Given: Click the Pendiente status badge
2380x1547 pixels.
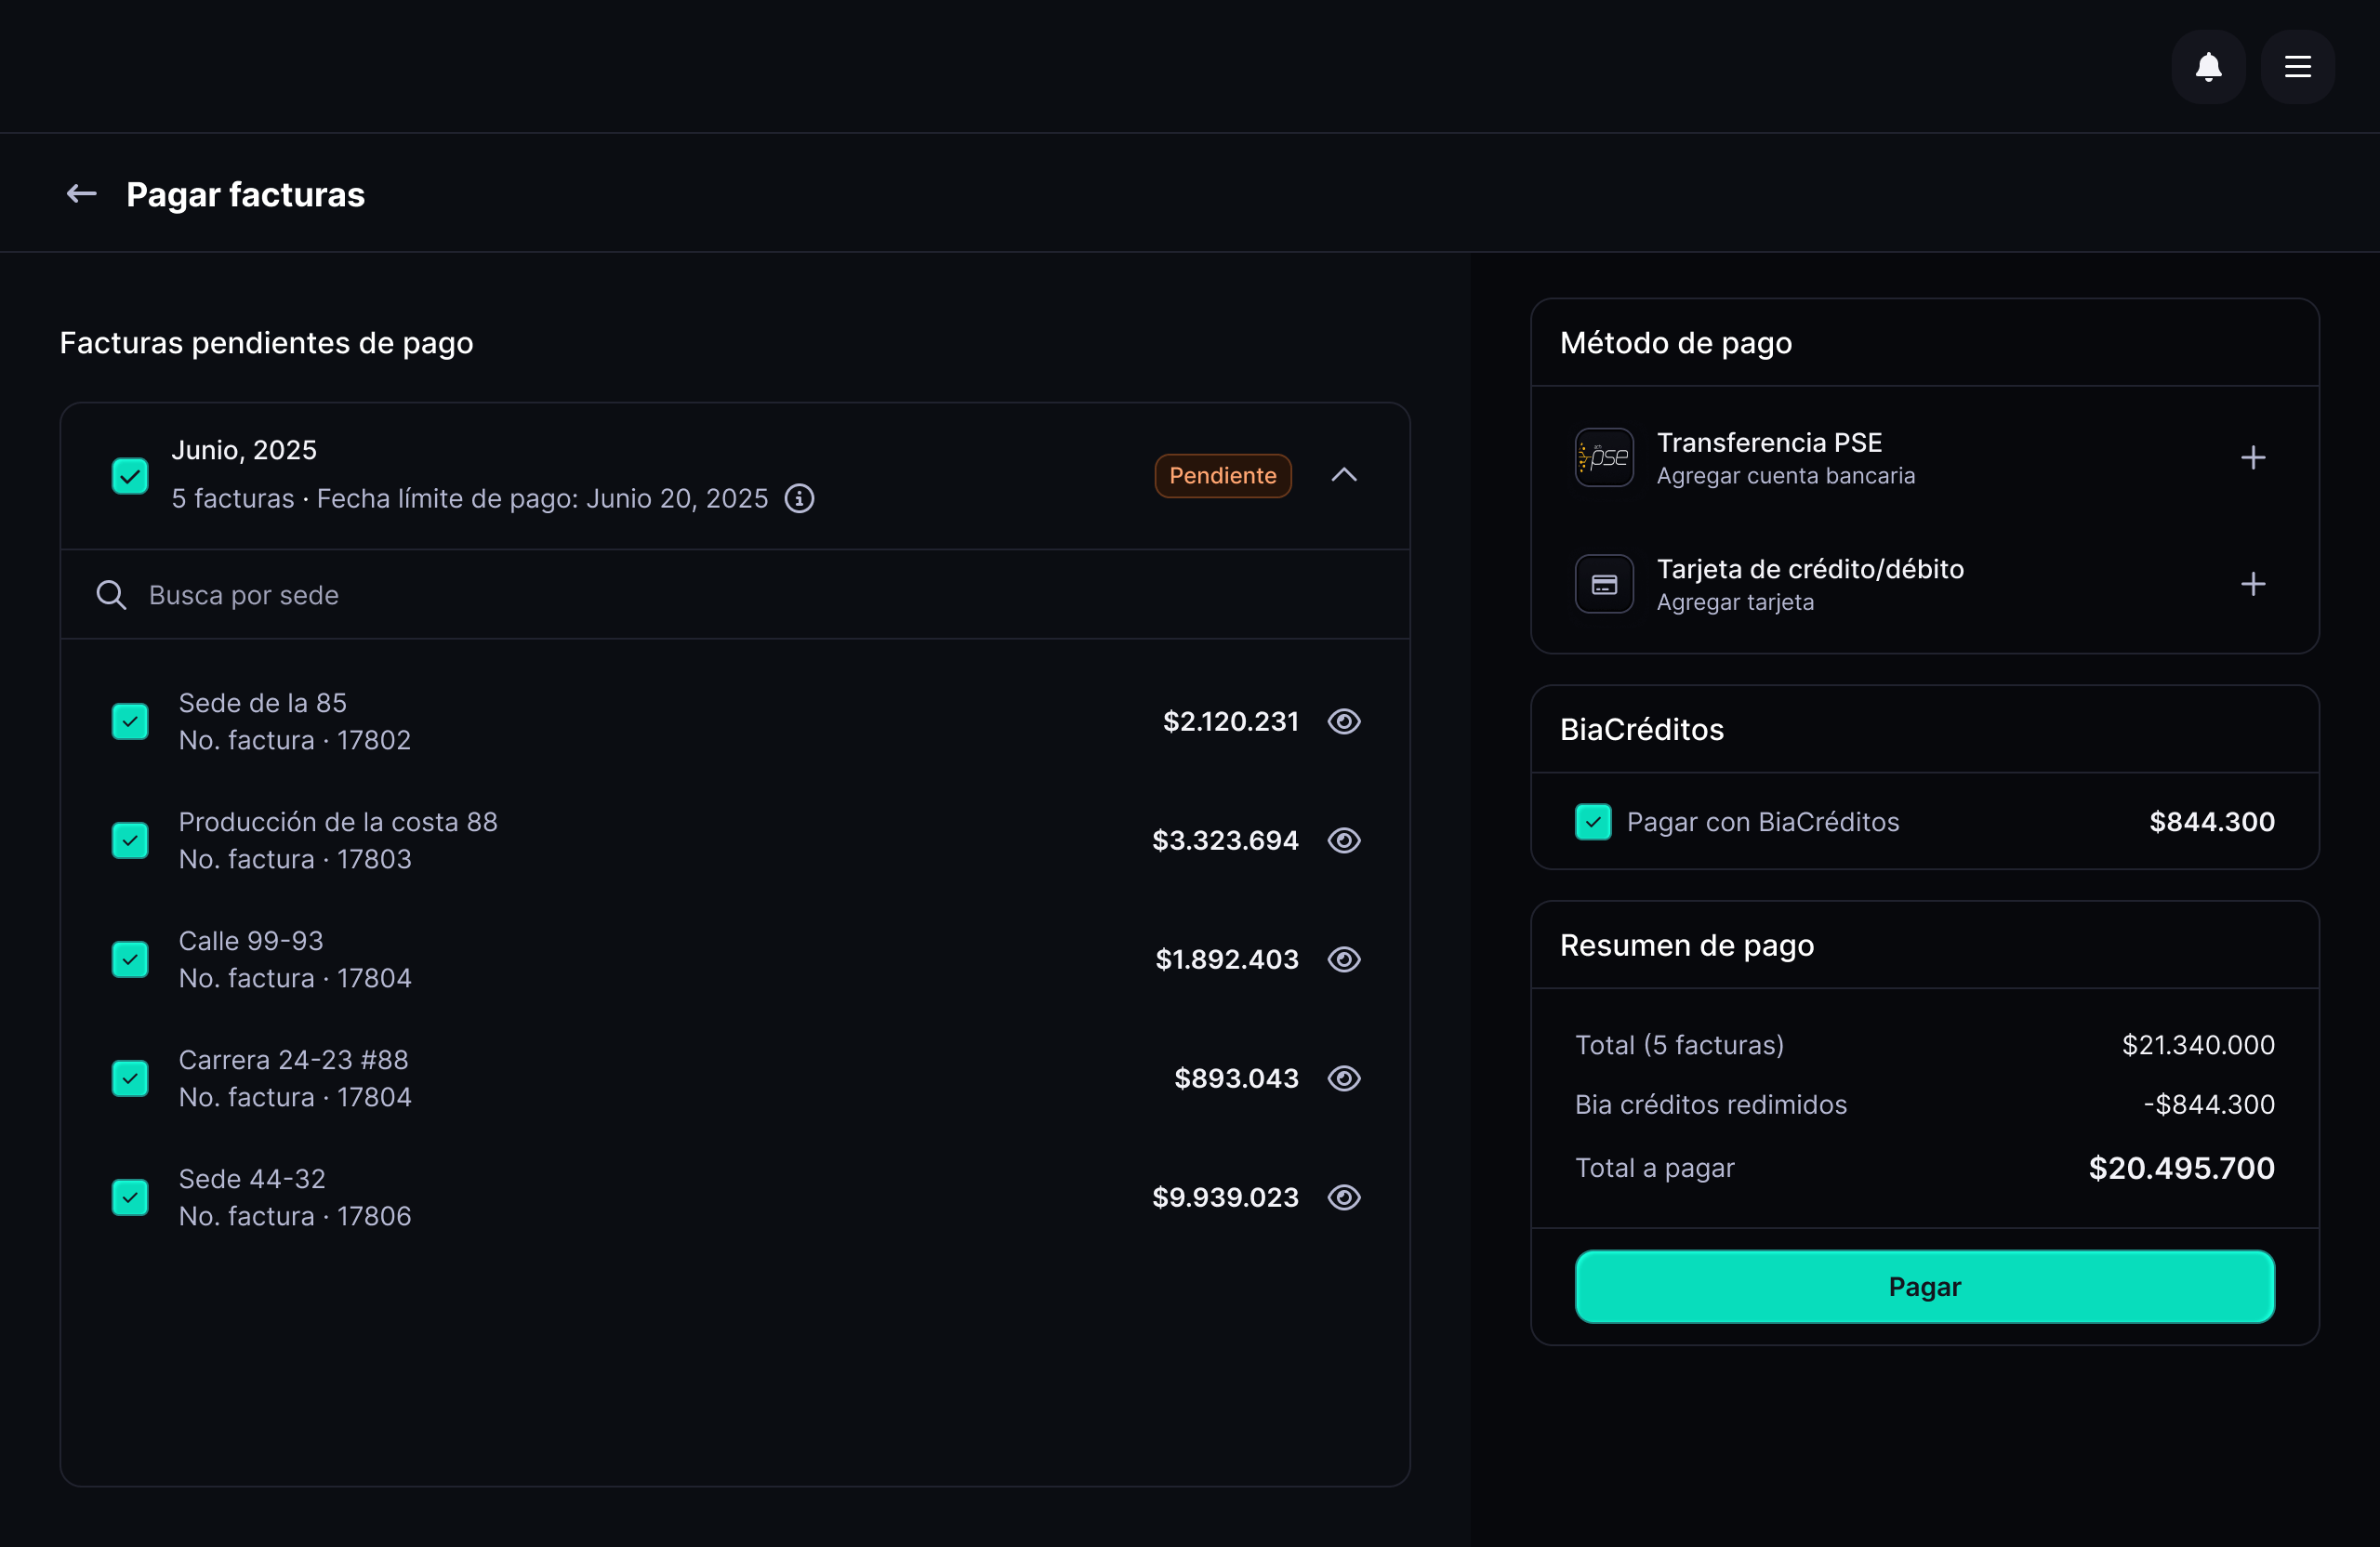Looking at the screenshot, I should point(1223,475).
